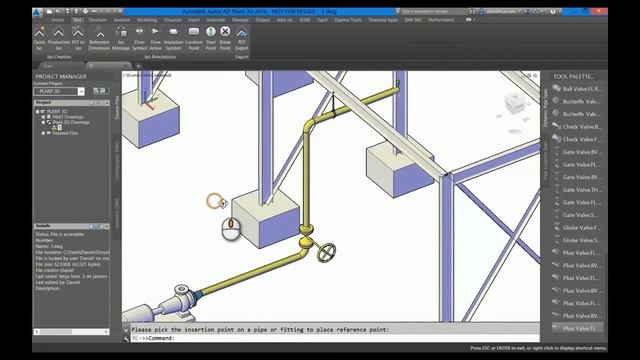The image size is (640, 360).
Task: Click the ViewCube in the drawing viewport
Action: click(515, 103)
